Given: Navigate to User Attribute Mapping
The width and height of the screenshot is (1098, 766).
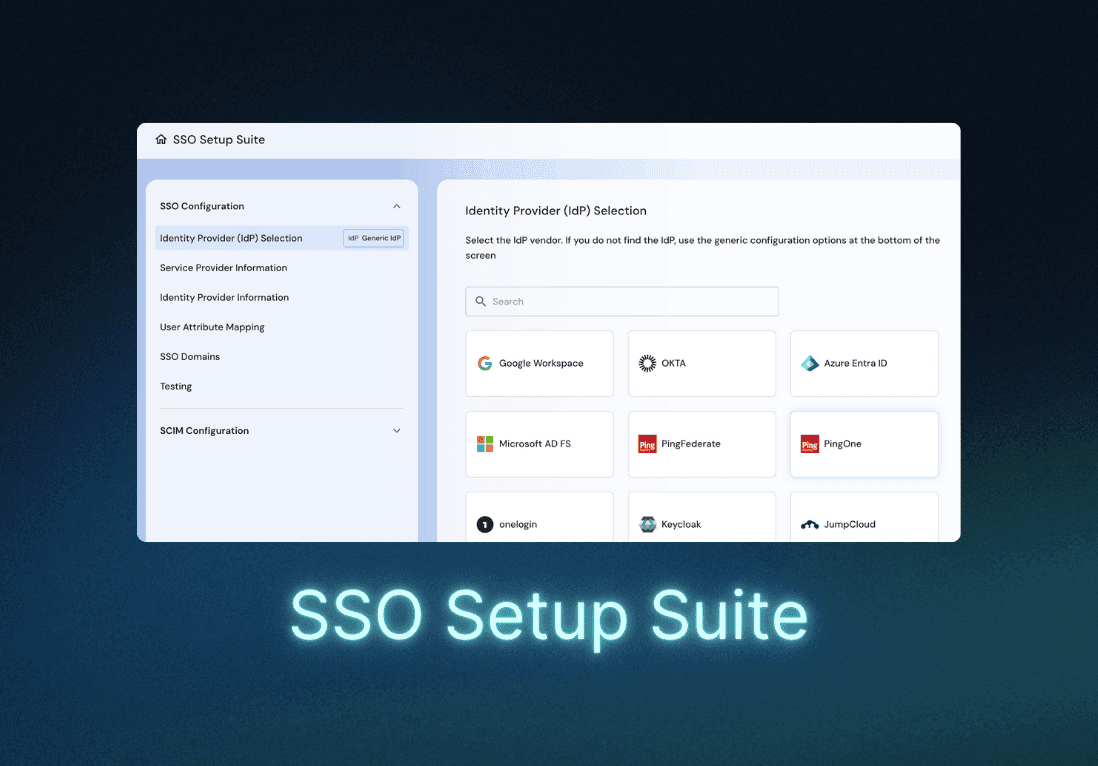Looking at the screenshot, I should pyautogui.click(x=213, y=327).
